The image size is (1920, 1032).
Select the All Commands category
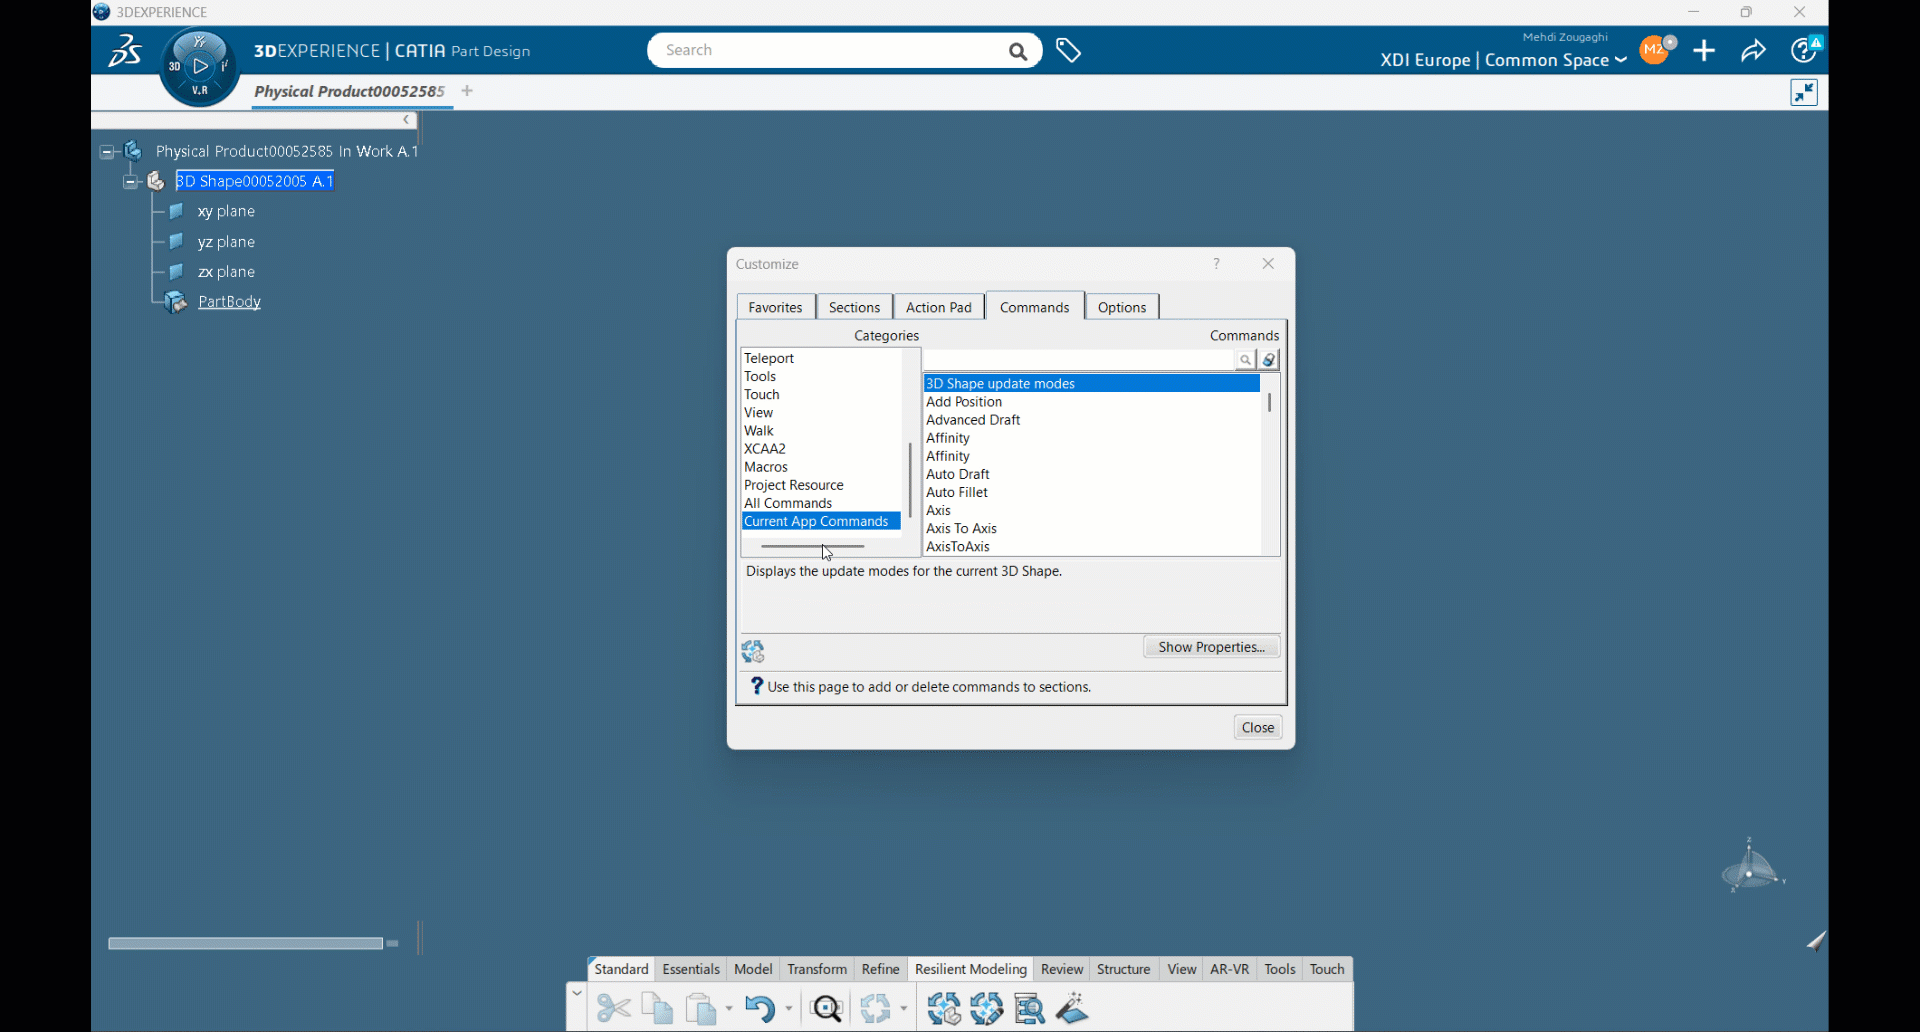(x=788, y=503)
